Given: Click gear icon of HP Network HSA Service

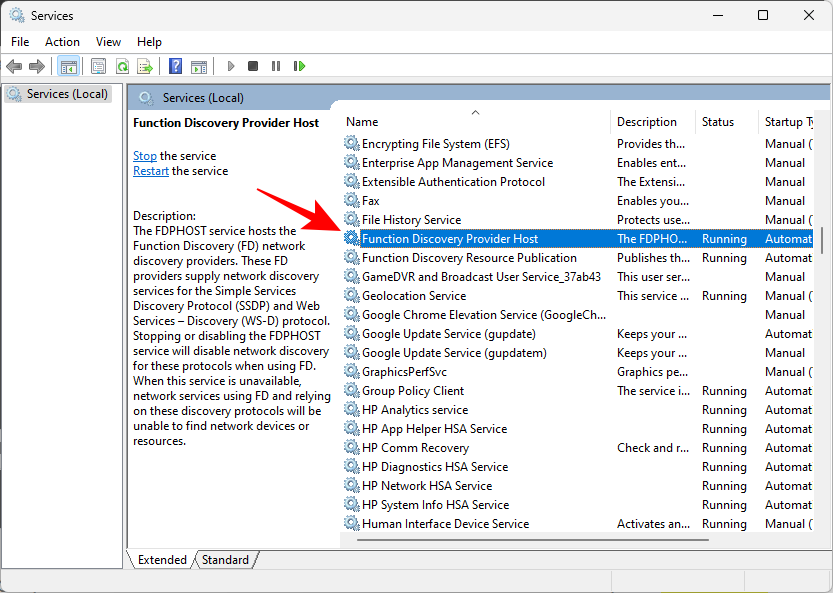Looking at the screenshot, I should tap(351, 486).
